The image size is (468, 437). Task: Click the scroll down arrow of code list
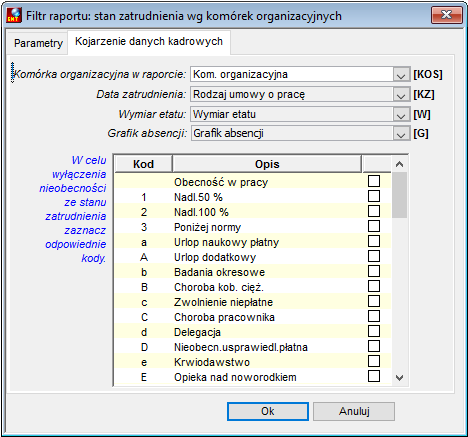(x=399, y=378)
